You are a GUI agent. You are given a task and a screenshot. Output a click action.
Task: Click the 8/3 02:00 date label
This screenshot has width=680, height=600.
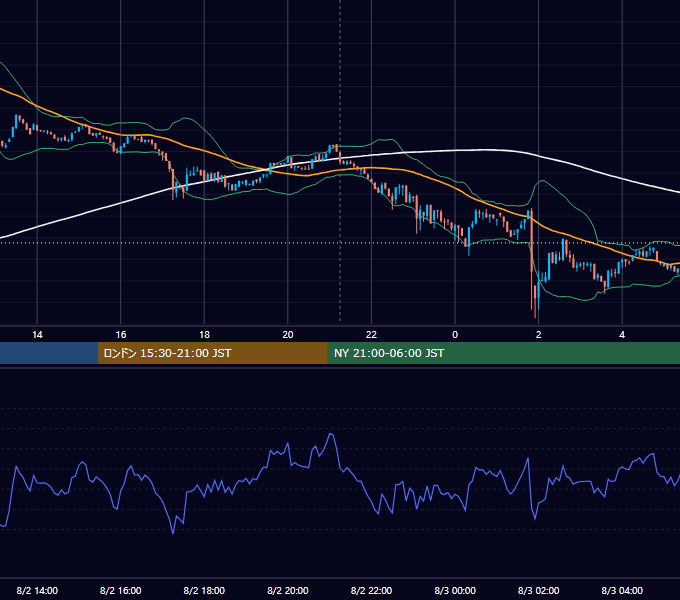click(539, 590)
